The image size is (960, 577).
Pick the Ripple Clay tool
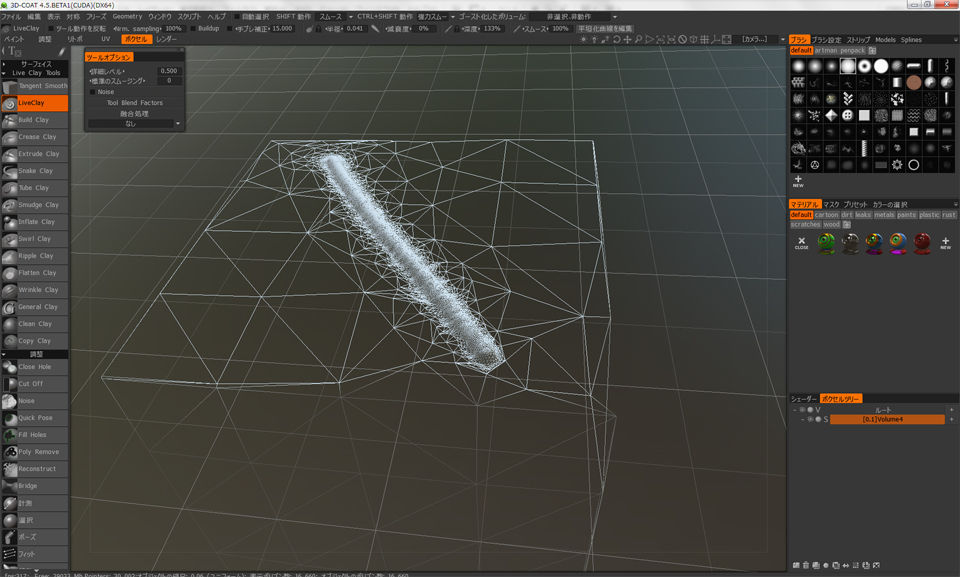tap(35, 256)
